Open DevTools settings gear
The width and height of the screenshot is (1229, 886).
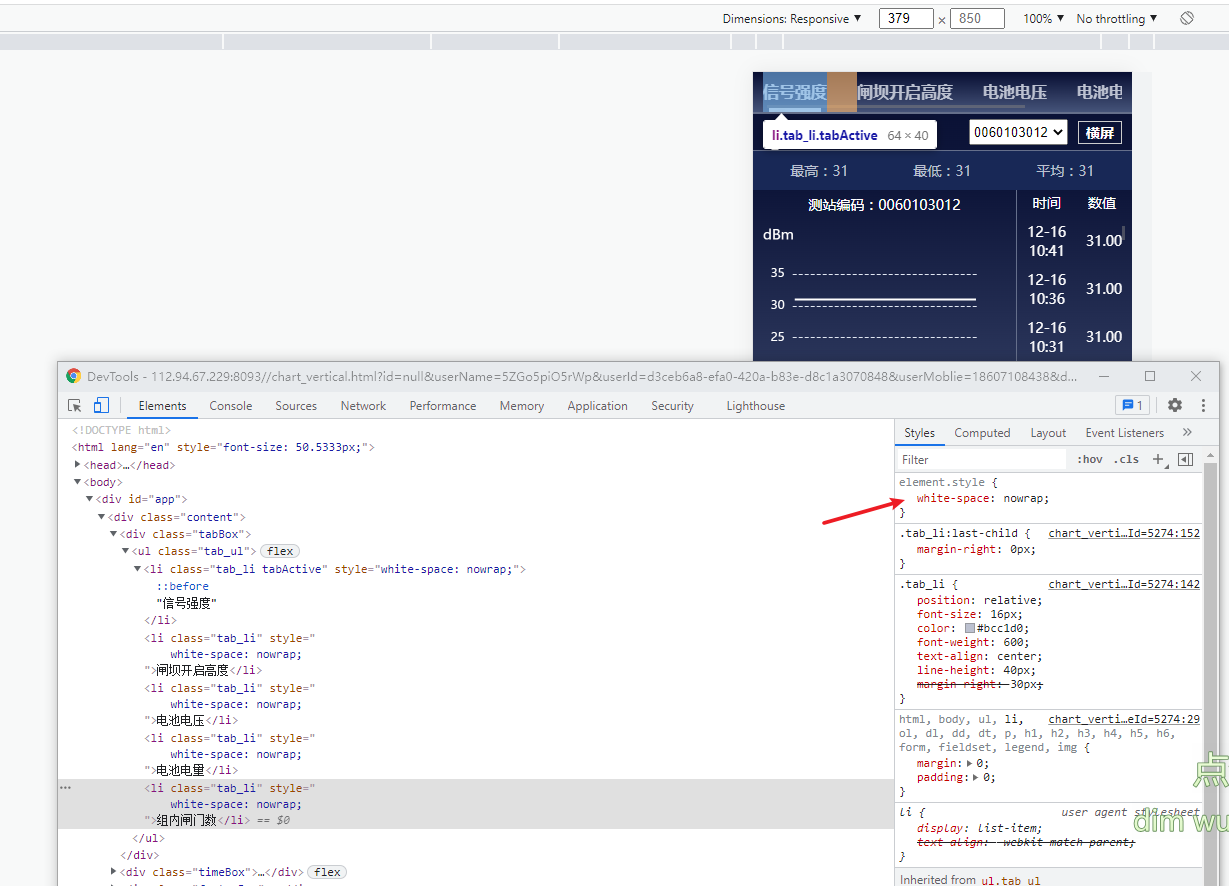[1175, 405]
